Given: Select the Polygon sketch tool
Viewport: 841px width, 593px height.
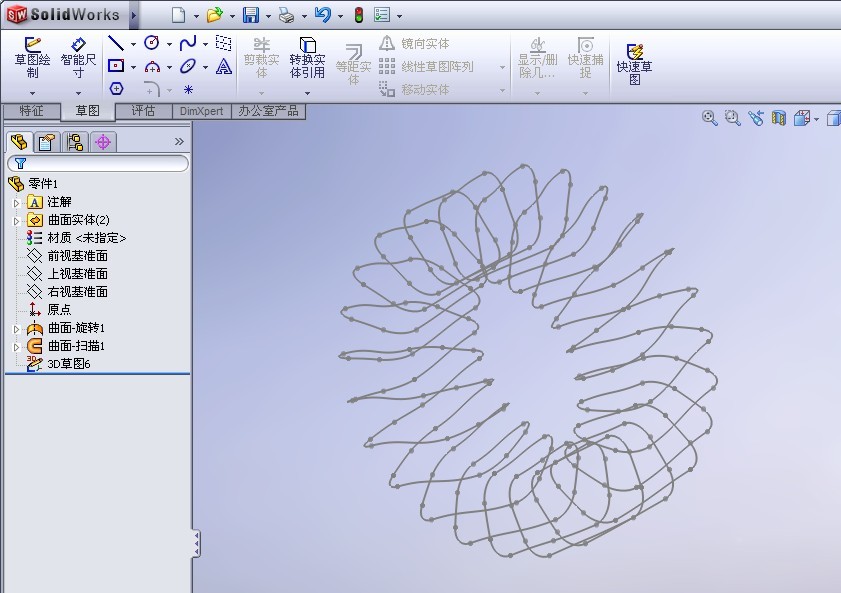Looking at the screenshot, I should coord(116,88).
